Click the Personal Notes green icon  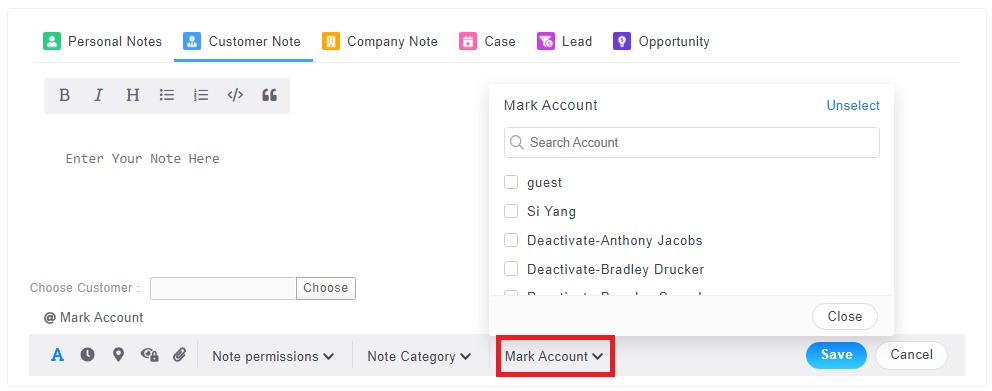(x=52, y=42)
